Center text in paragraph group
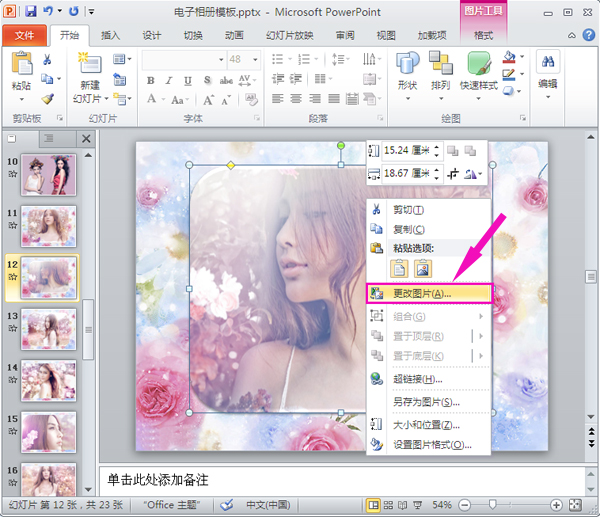Screen dimensions: 600x517 click(x=296, y=99)
